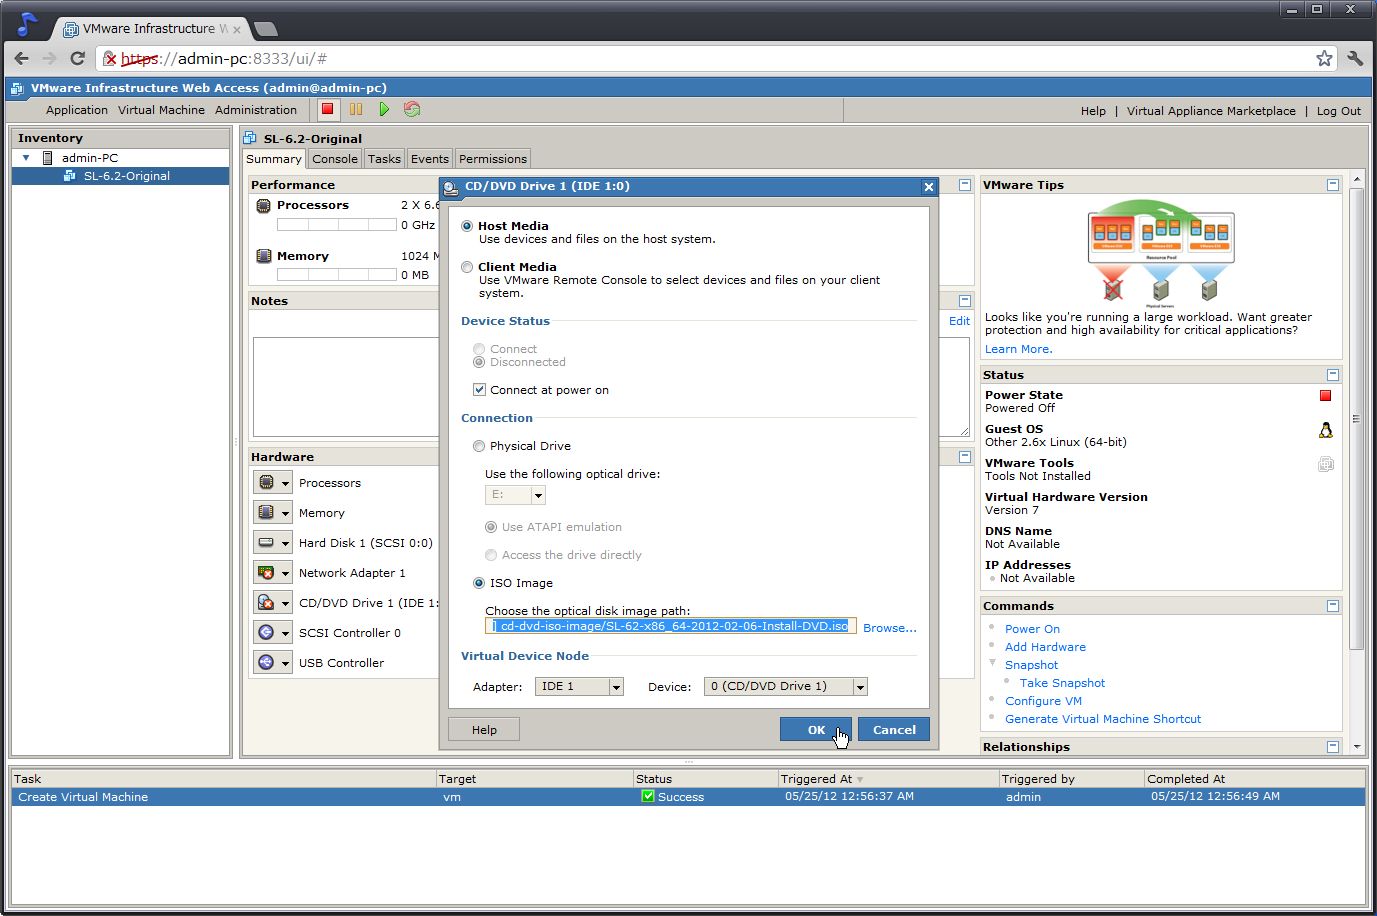Click the red Power State indicator icon
The image size is (1377, 916).
pos(1325,395)
